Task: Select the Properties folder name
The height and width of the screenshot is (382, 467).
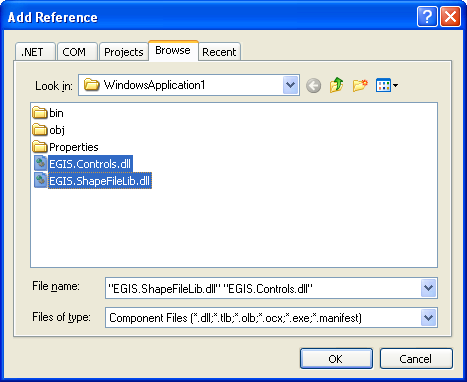Action: [74, 147]
